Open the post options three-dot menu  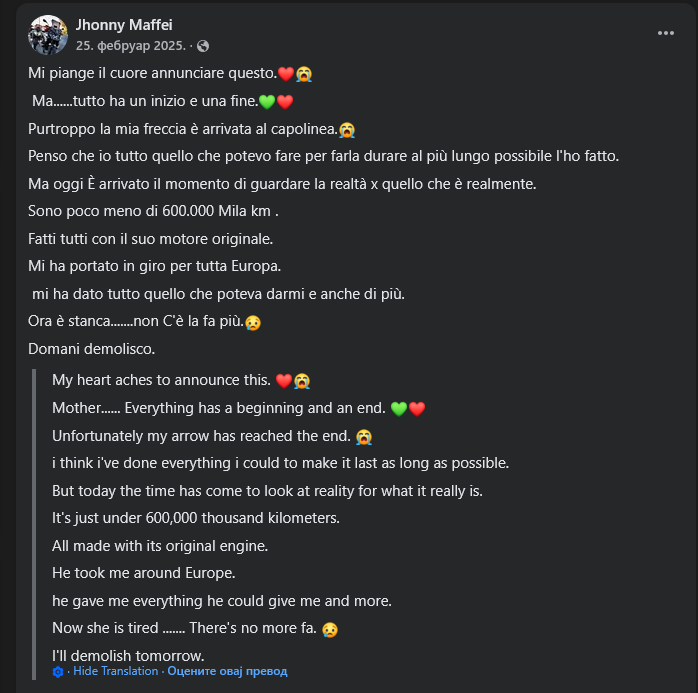click(x=665, y=33)
